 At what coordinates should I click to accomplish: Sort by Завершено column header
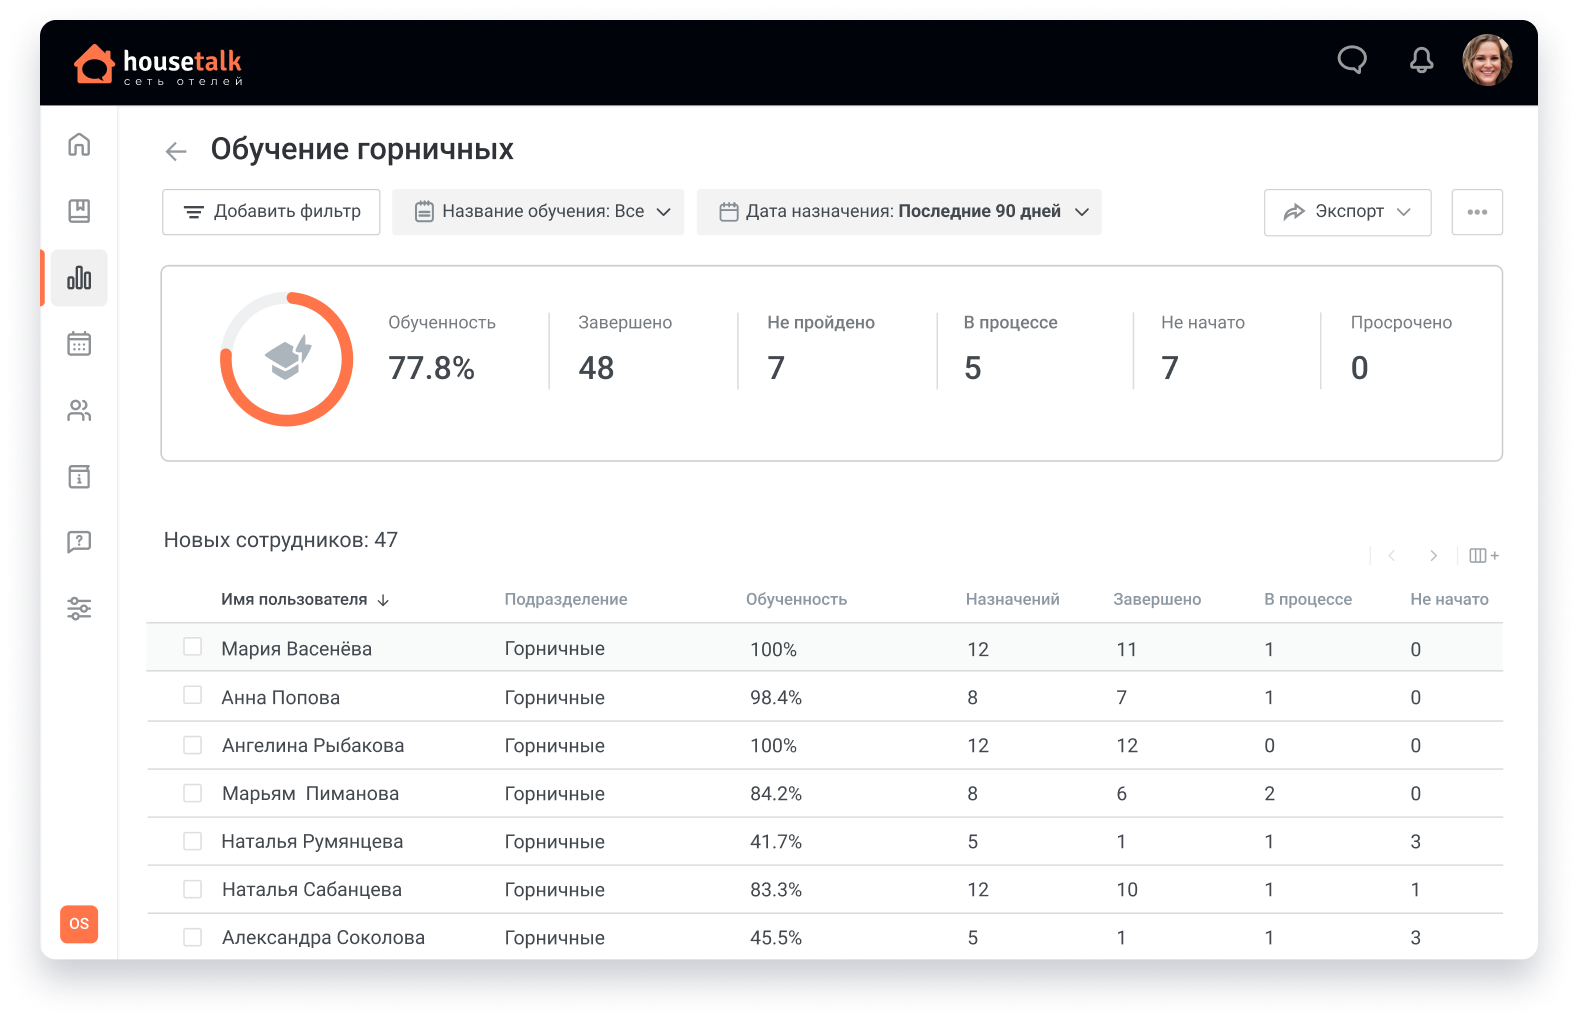(1157, 599)
